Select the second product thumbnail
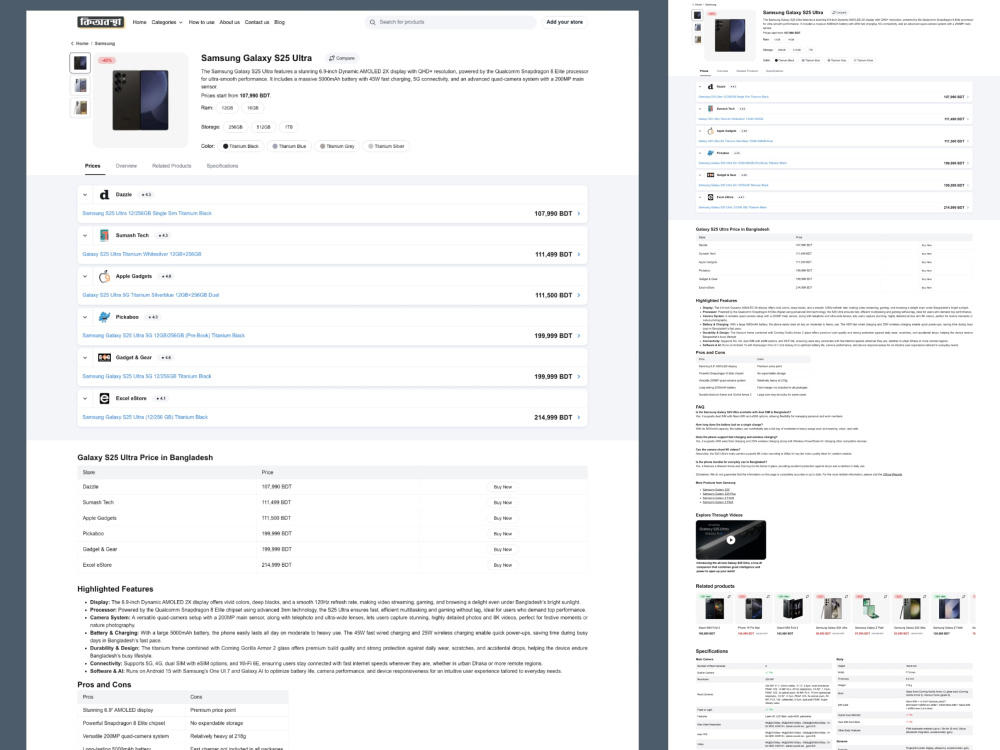The image size is (1000, 750). (x=80, y=85)
